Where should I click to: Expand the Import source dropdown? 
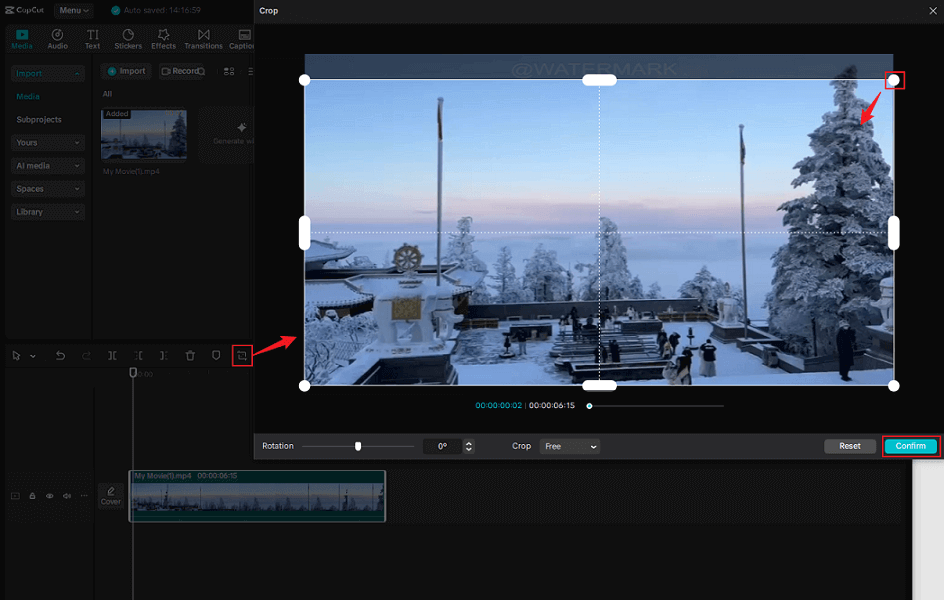click(47, 73)
